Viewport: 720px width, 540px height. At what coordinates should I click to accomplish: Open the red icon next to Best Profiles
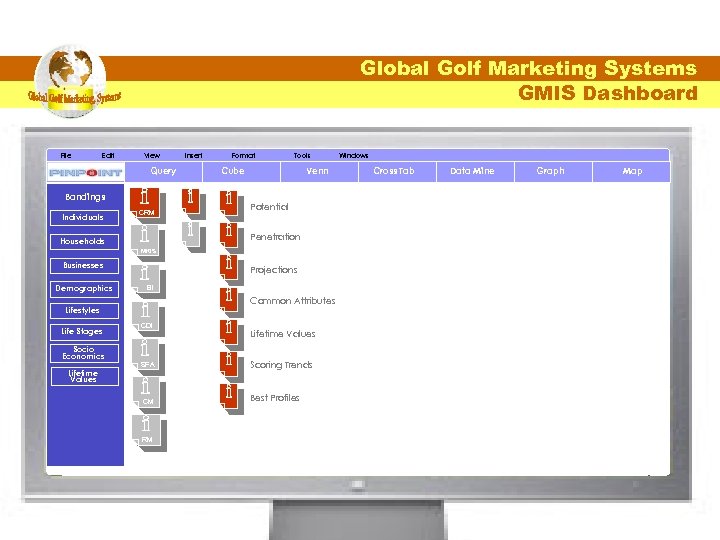point(231,398)
